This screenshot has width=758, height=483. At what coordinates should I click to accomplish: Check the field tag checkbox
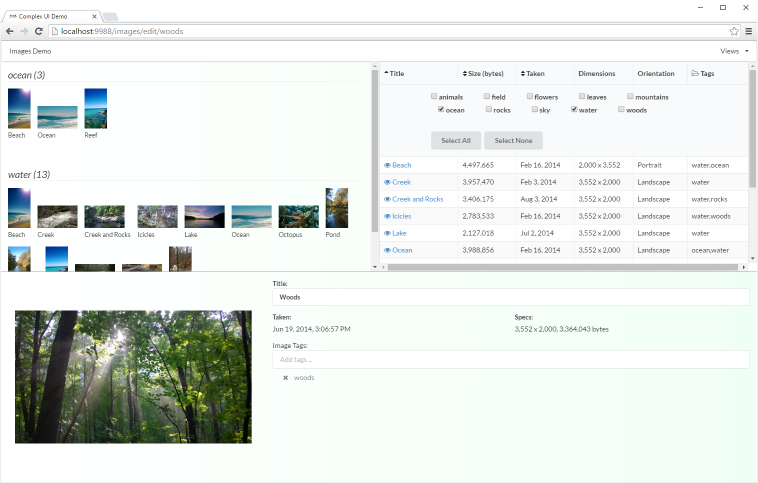tap(487, 96)
